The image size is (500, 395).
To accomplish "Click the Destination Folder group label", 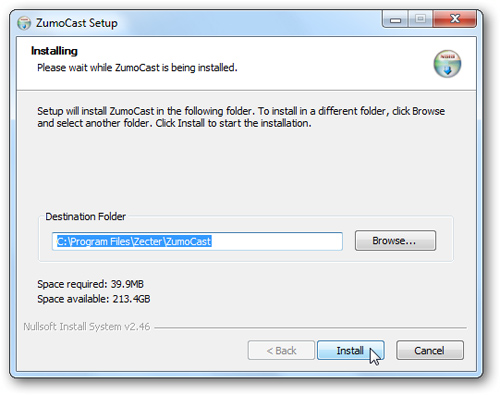I will pos(85,217).
